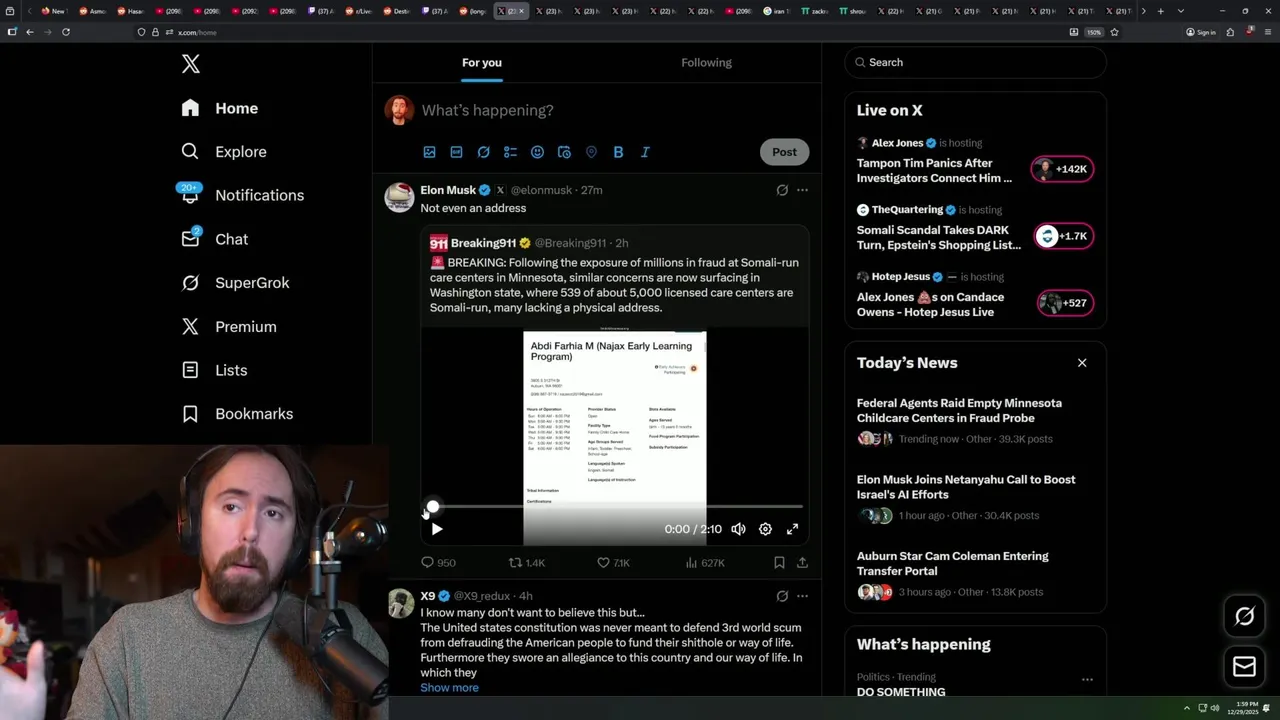Repost the Elon Musk post, 1.4K
1280x720 pixels.
(527, 563)
